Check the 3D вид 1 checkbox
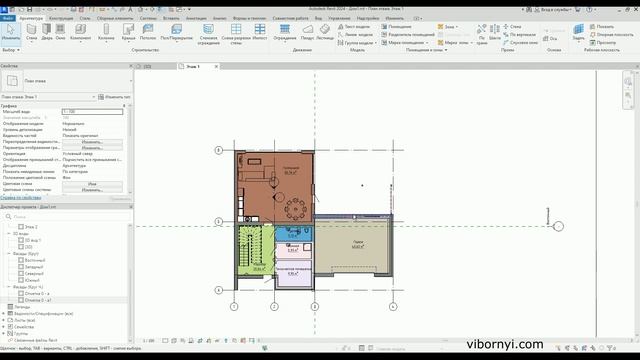The image size is (640, 360). tap(21, 240)
